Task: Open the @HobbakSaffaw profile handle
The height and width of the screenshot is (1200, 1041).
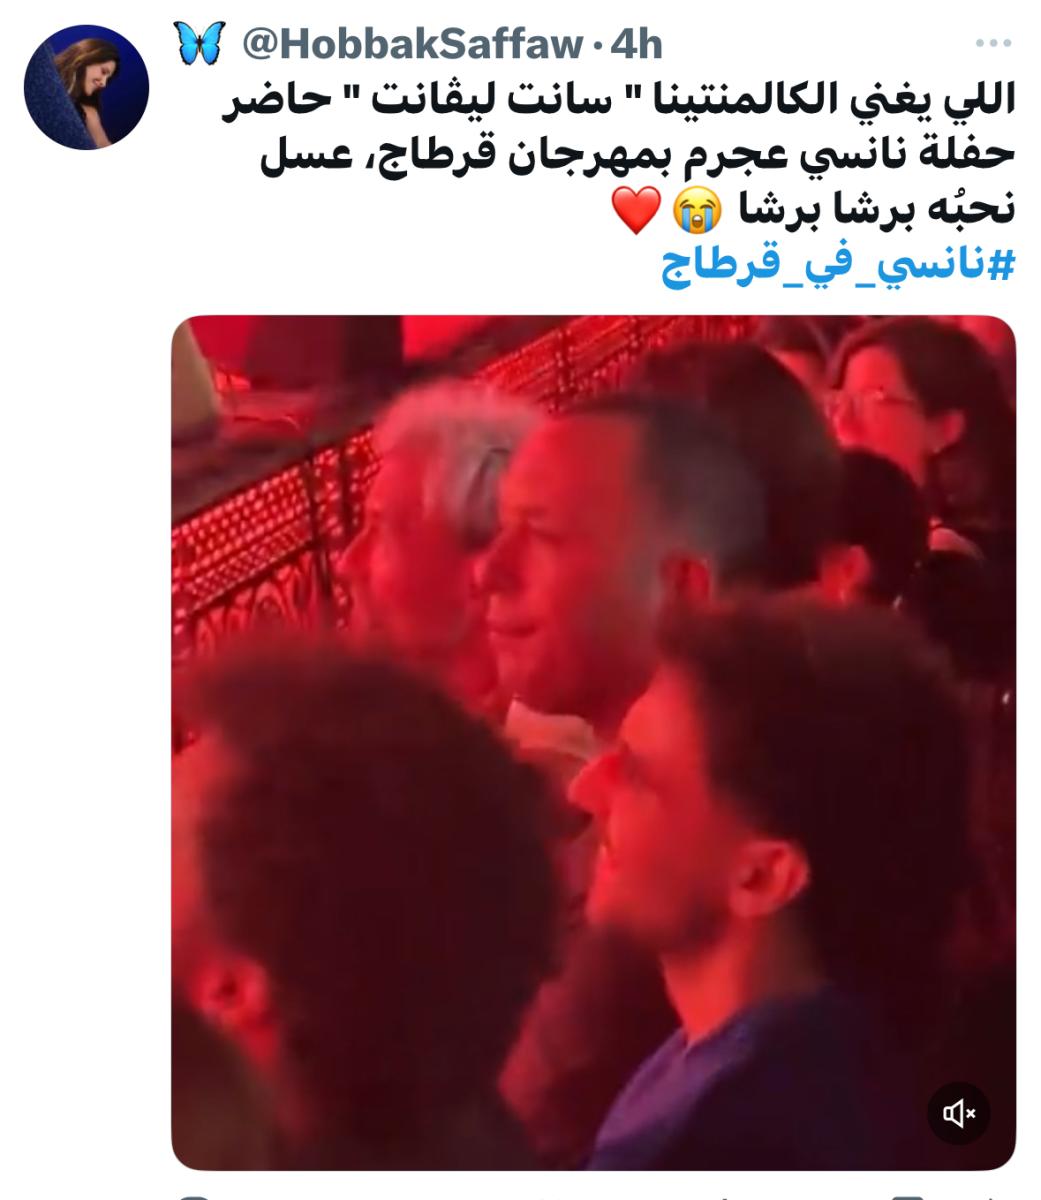Action: [413, 44]
